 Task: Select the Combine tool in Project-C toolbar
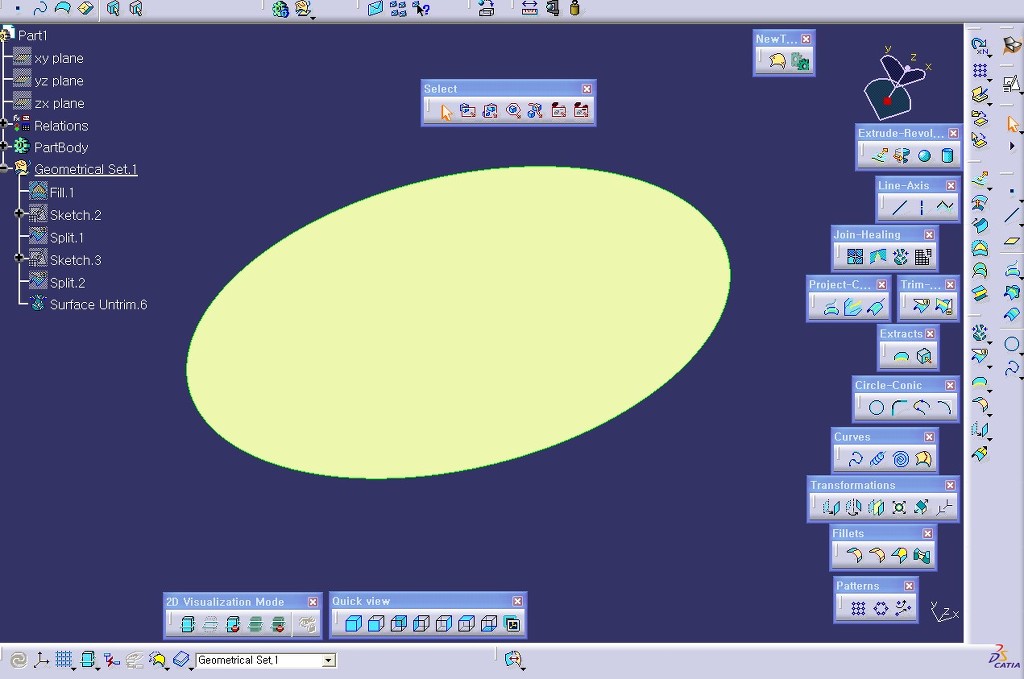(853, 307)
